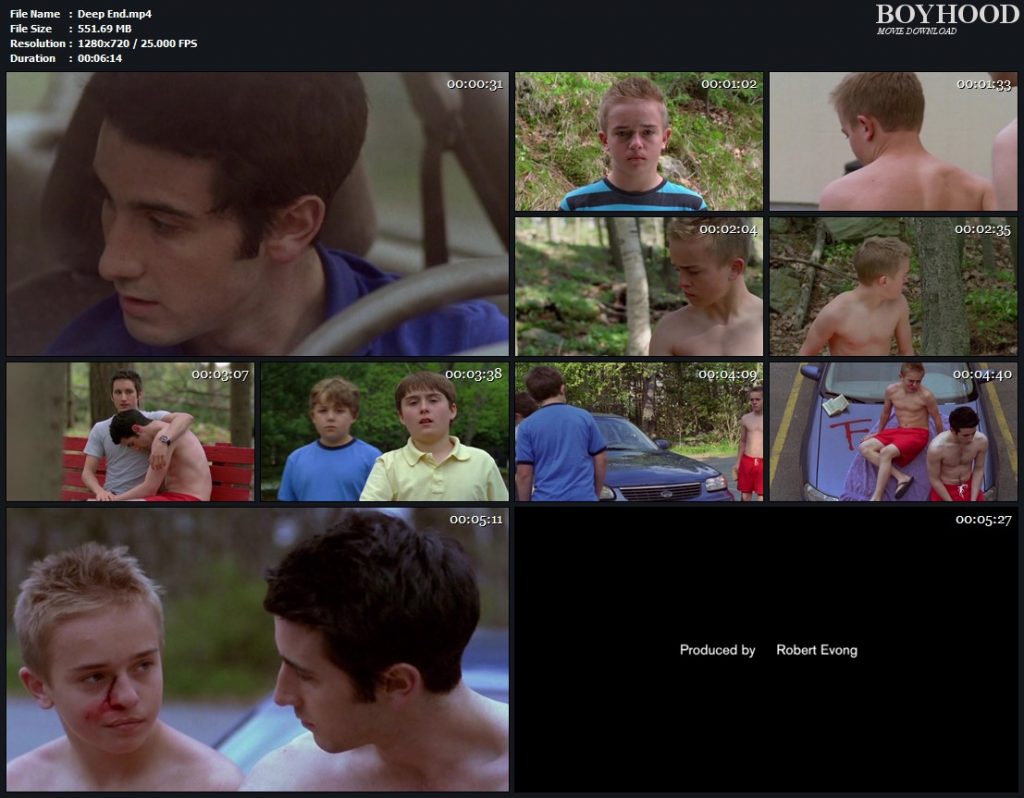Image resolution: width=1024 pixels, height=798 pixels.
Task: Click the BOYHOOD logo
Action: 944,14
